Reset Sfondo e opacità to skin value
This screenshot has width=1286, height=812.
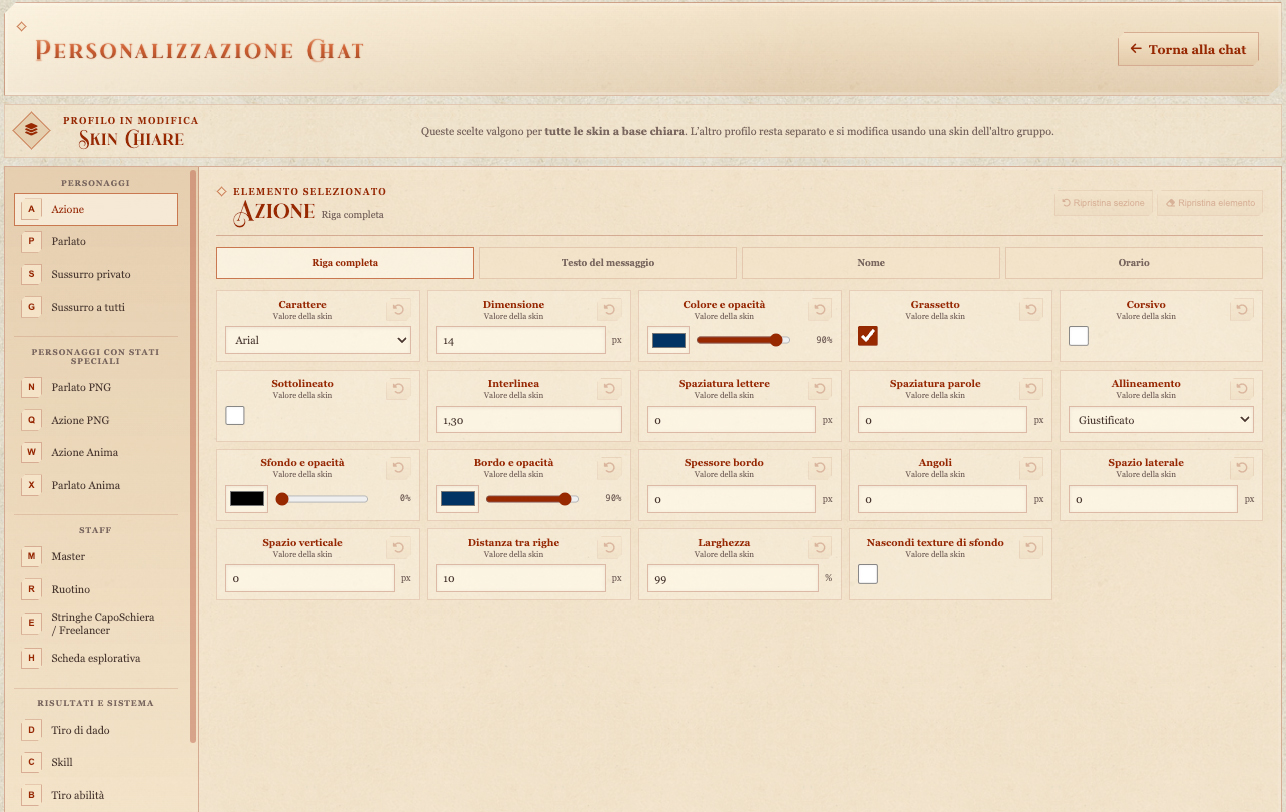pyautogui.click(x=398, y=468)
